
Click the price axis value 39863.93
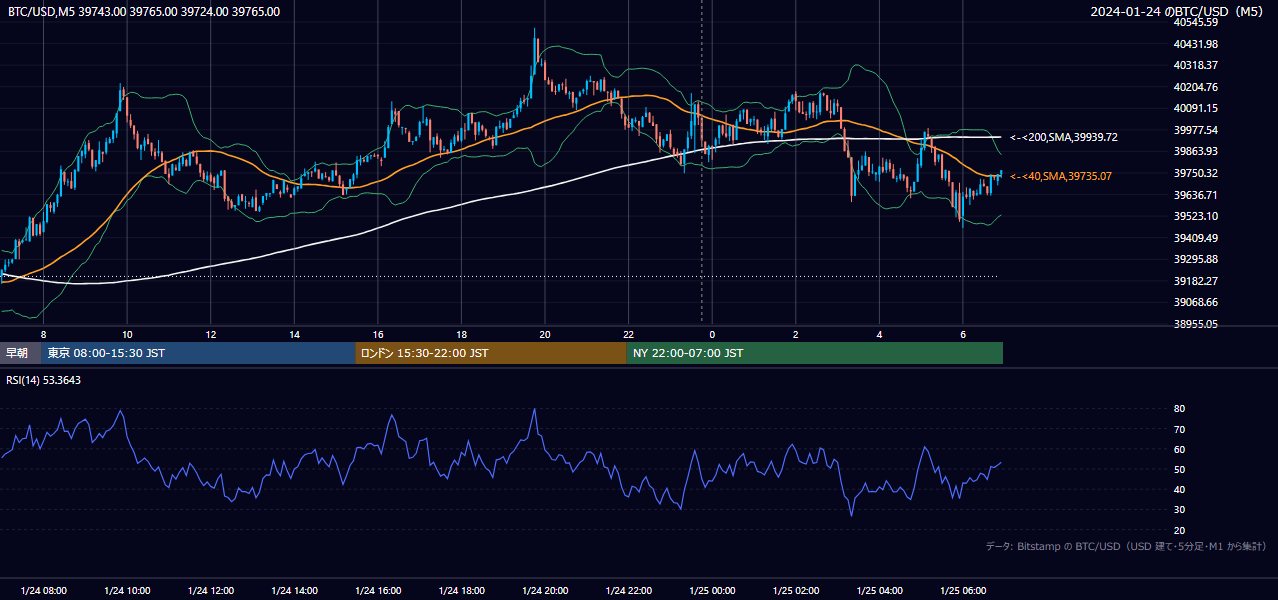pos(1195,151)
